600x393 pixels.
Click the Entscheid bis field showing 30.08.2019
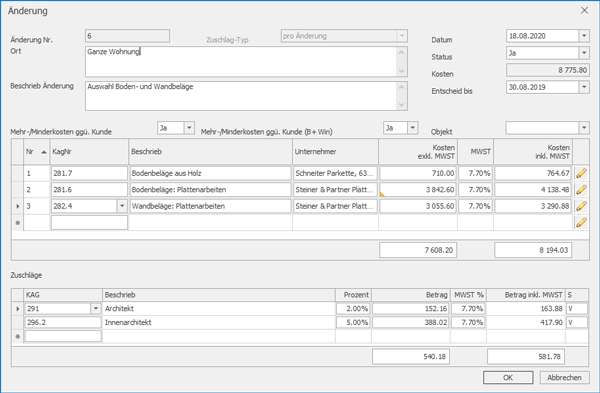[x=543, y=87]
